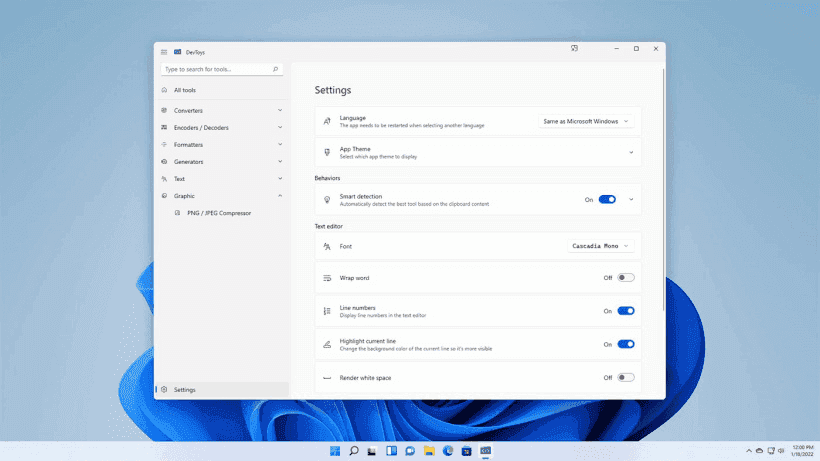This screenshot has height=461, width=820.
Task: Select the Formatters sidebar item
Action: click(222, 145)
